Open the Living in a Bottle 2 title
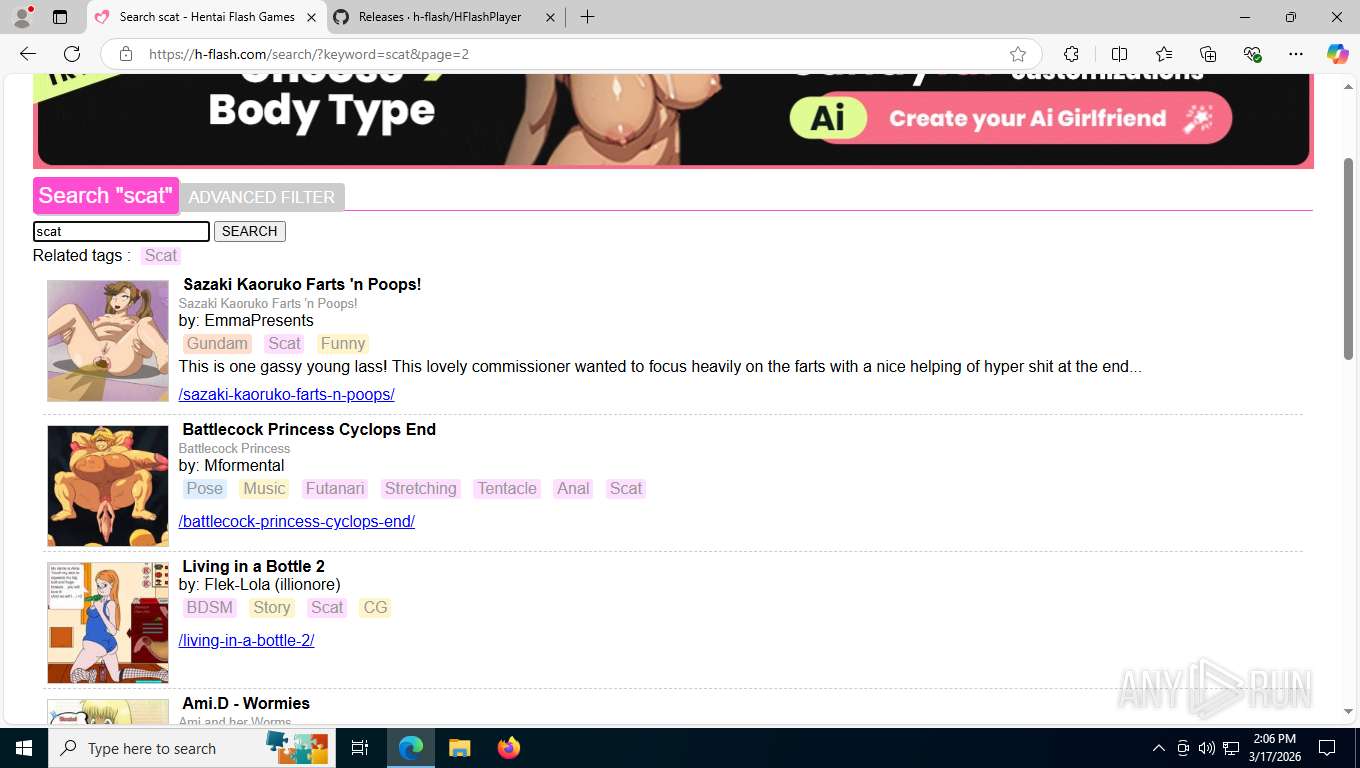The height and width of the screenshot is (768, 1360). pyautogui.click(x=254, y=566)
